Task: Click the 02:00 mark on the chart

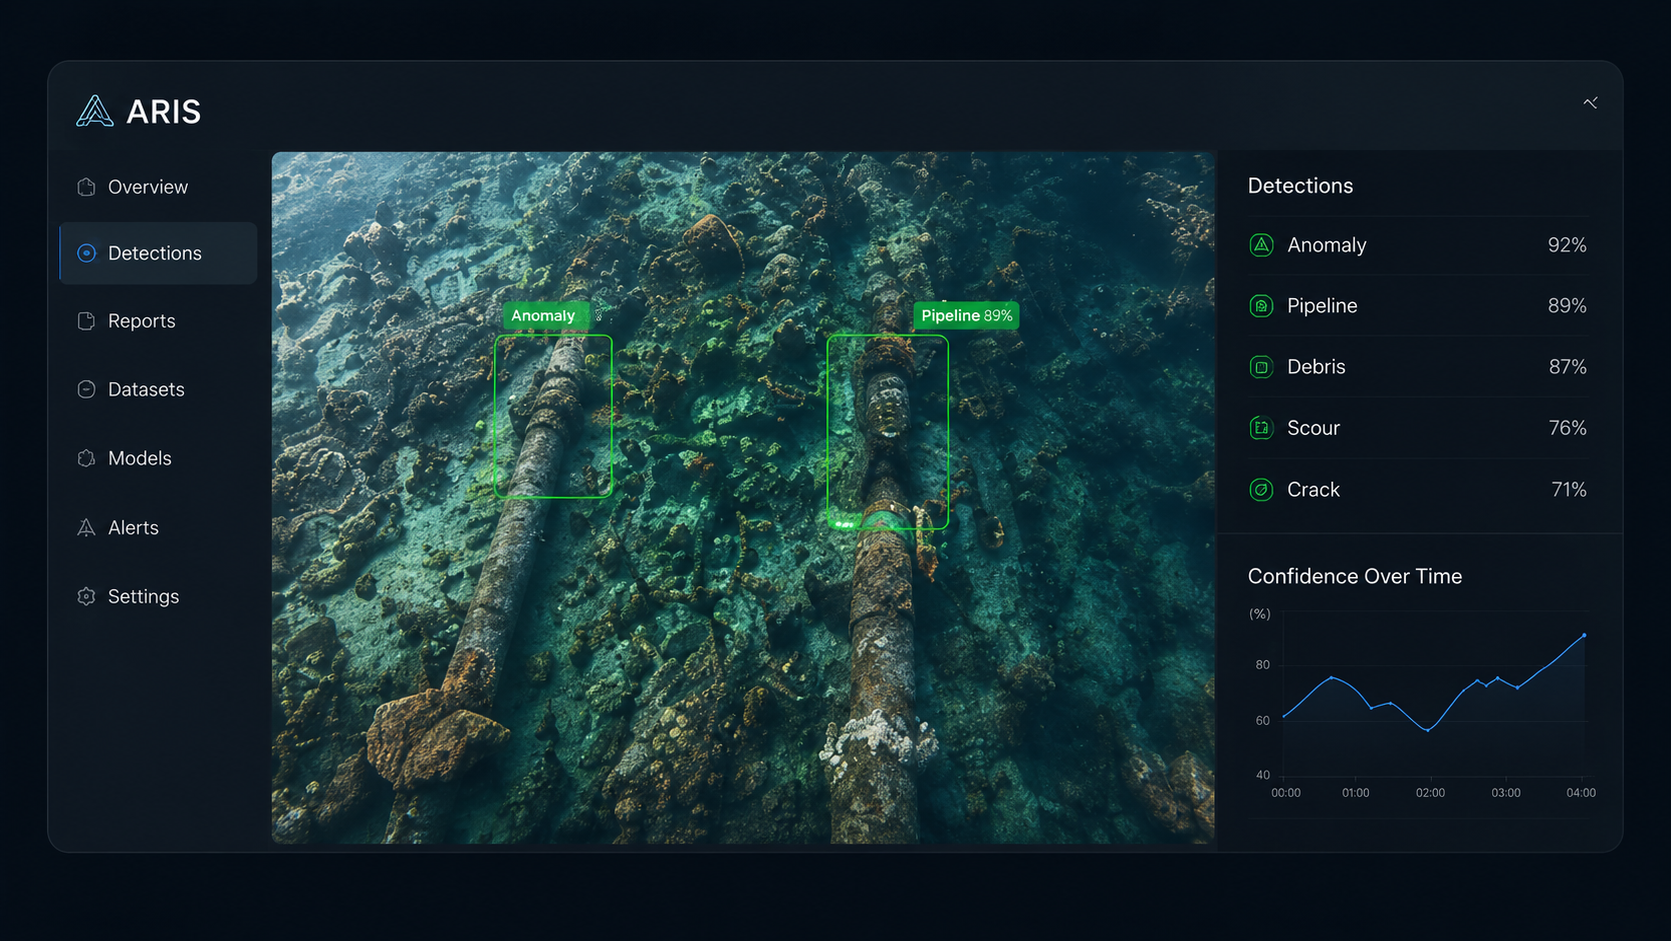Action: [x=1430, y=792]
